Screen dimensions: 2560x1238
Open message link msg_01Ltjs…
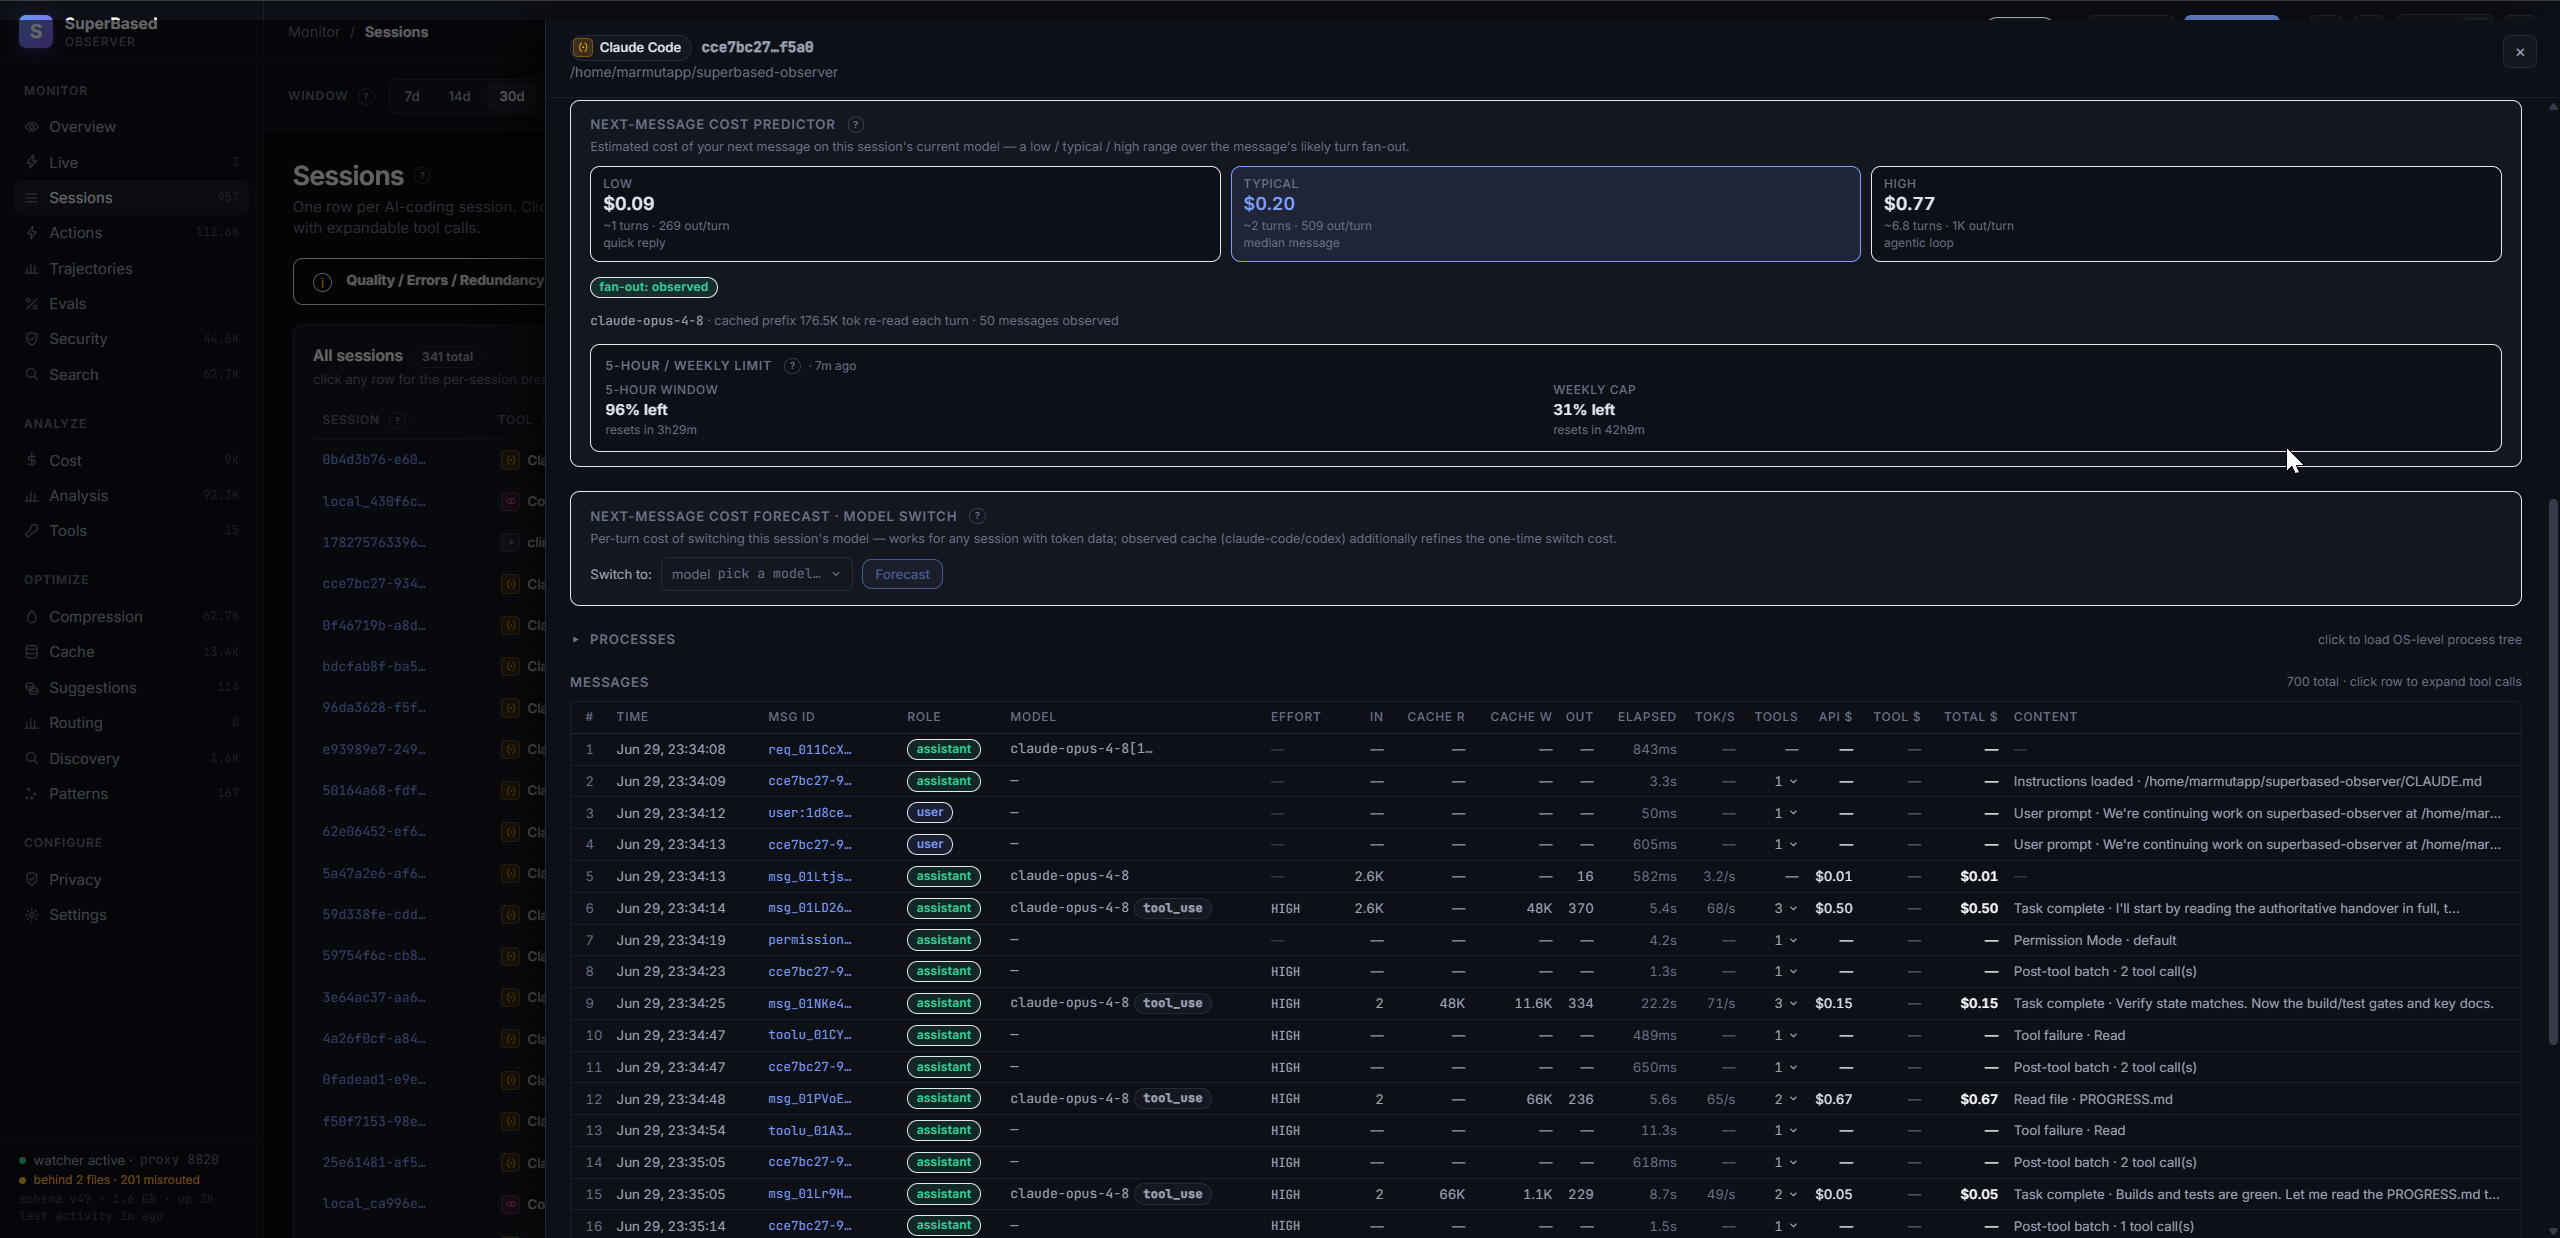[810, 876]
